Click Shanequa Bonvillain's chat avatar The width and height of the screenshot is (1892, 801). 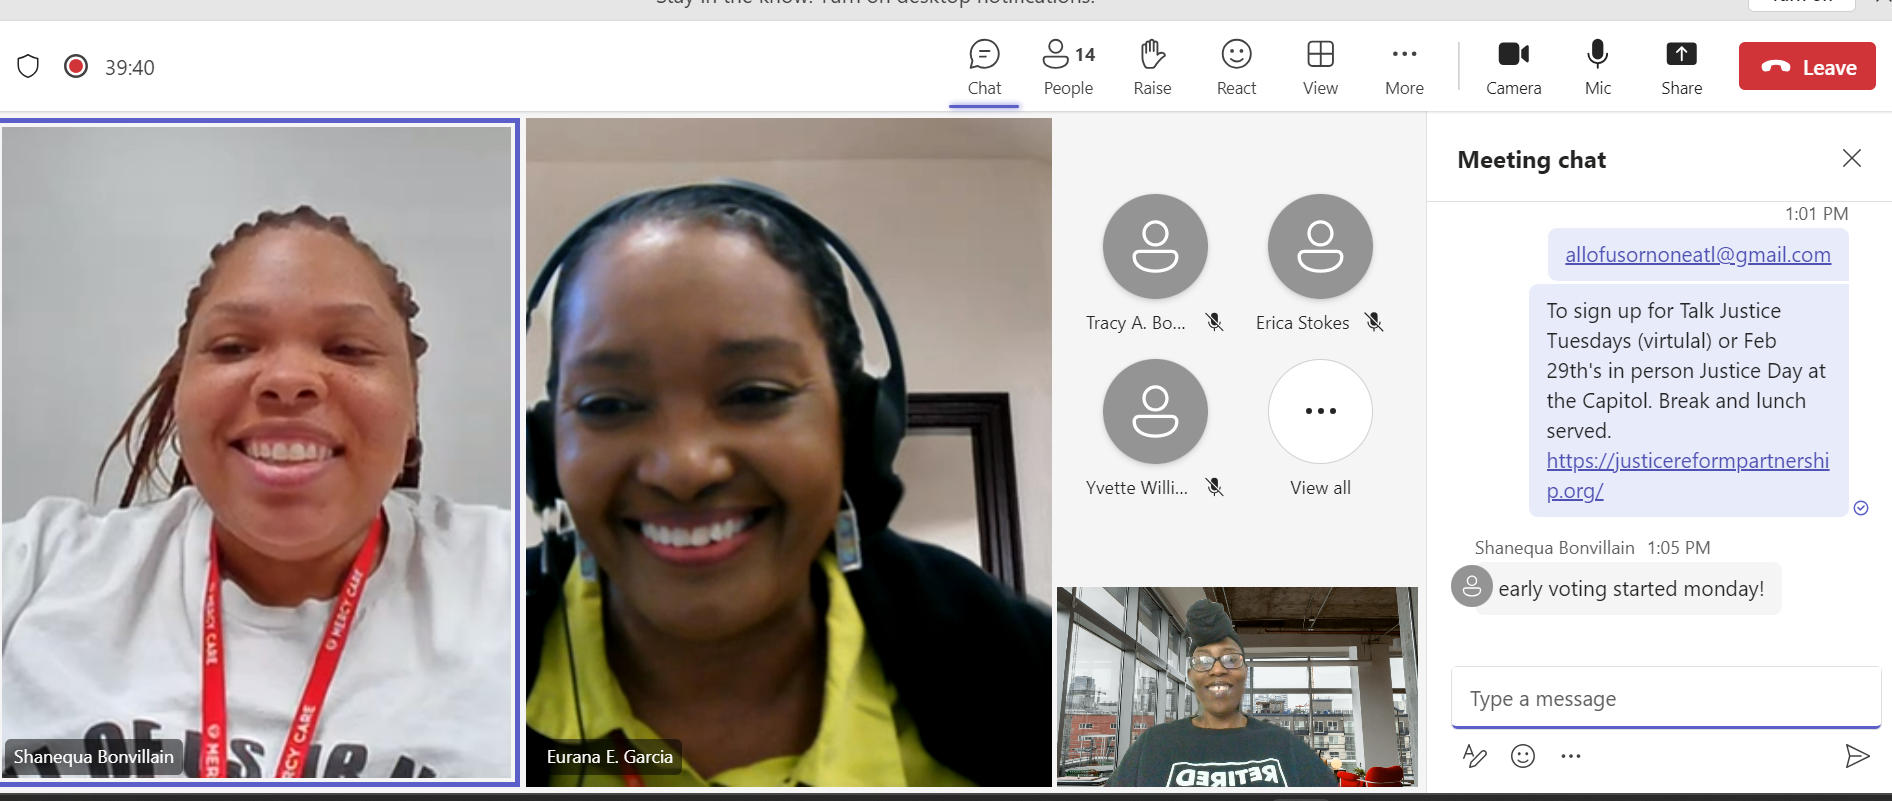tap(1472, 587)
